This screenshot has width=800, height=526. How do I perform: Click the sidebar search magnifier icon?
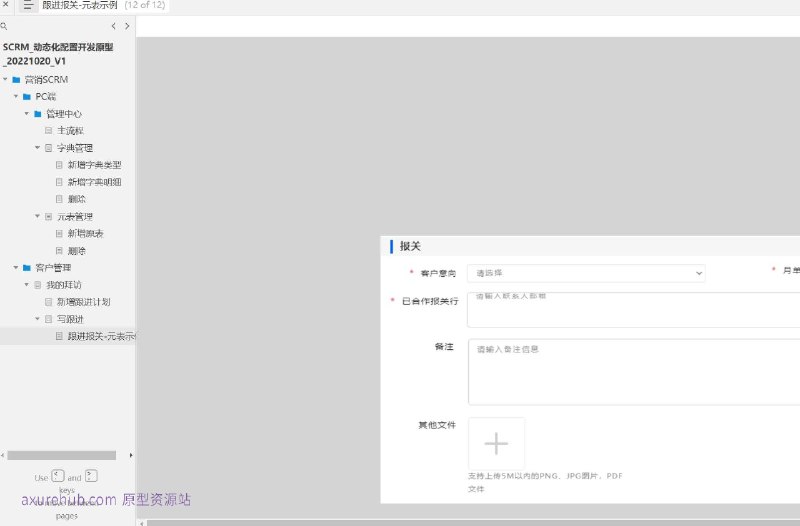tap(4, 26)
